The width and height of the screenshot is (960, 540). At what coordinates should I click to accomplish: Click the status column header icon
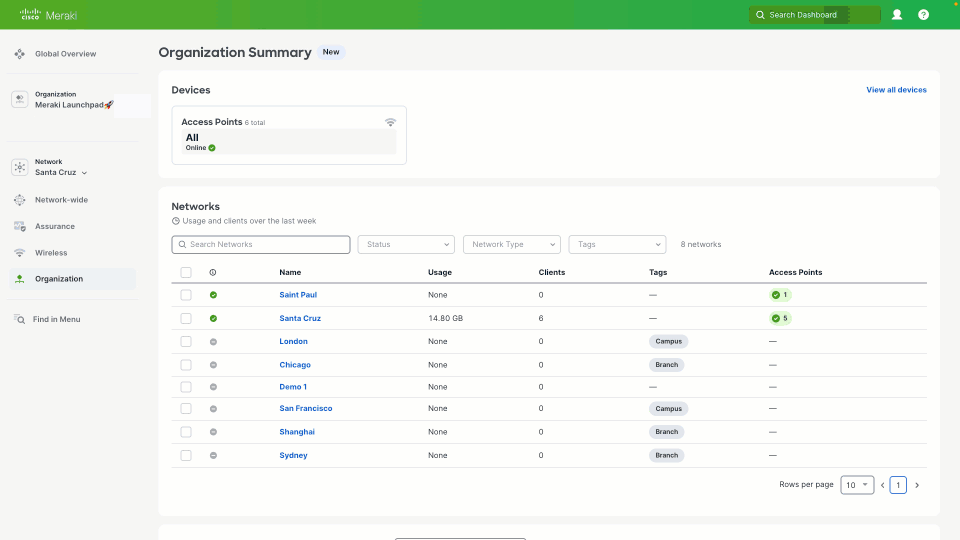coord(213,272)
